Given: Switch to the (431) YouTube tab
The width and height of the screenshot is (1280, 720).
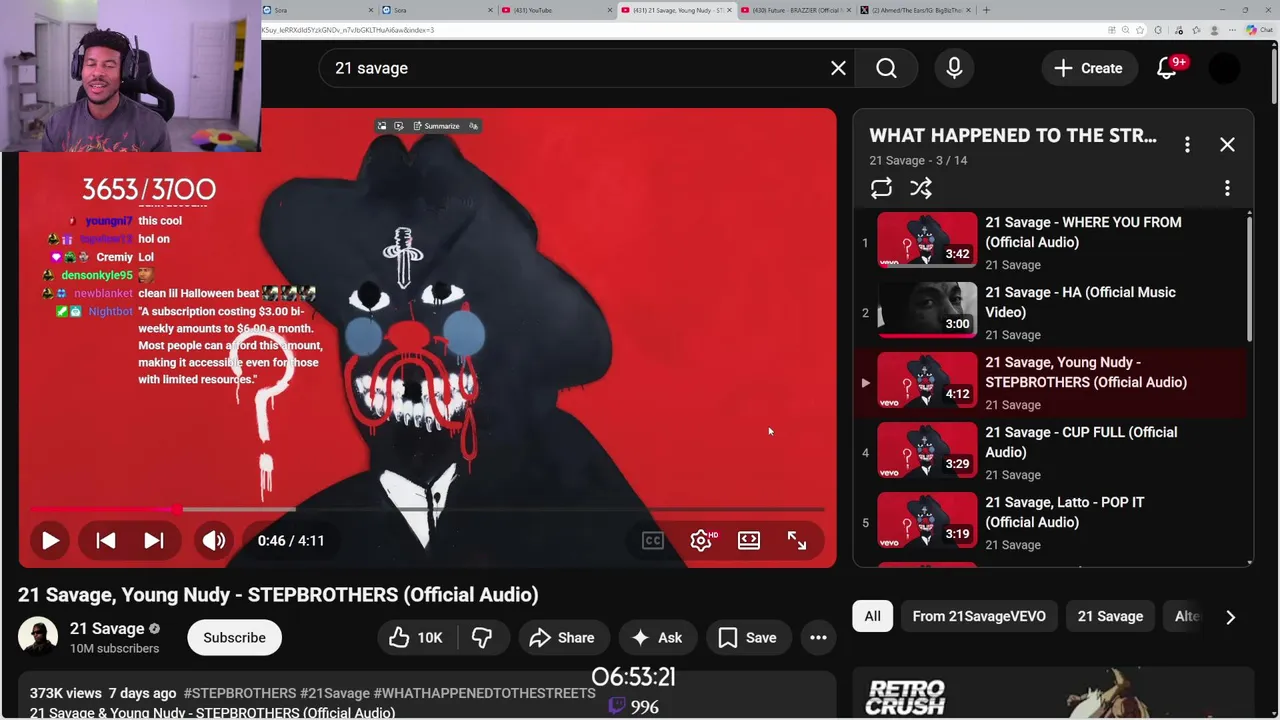Looking at the screenshot, I should coord(555,10).
